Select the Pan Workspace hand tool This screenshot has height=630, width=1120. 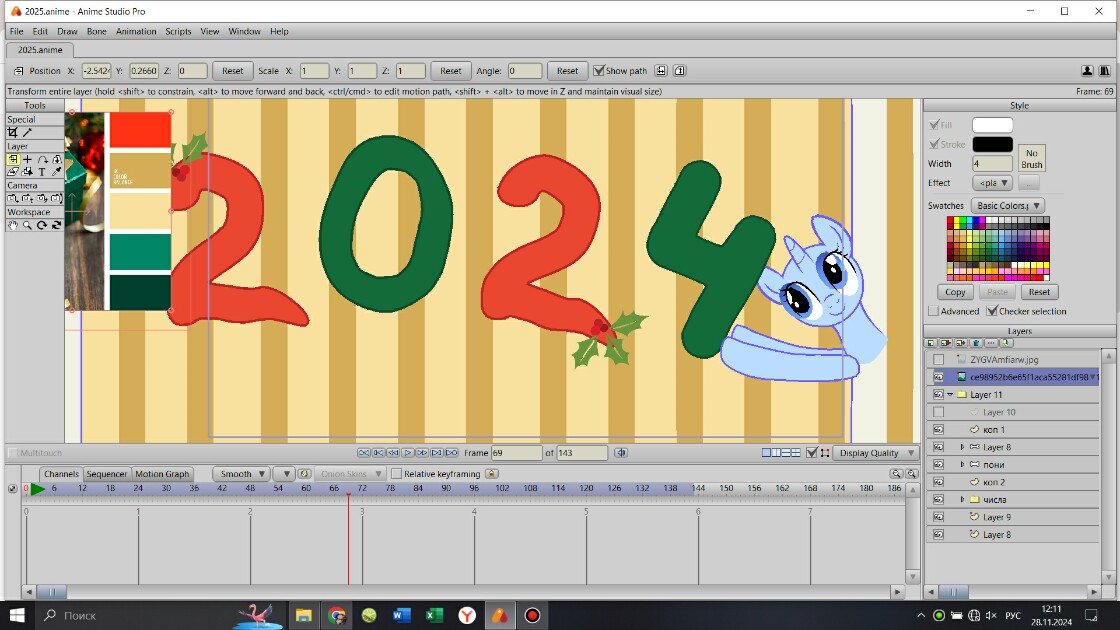tap(13, 225)
